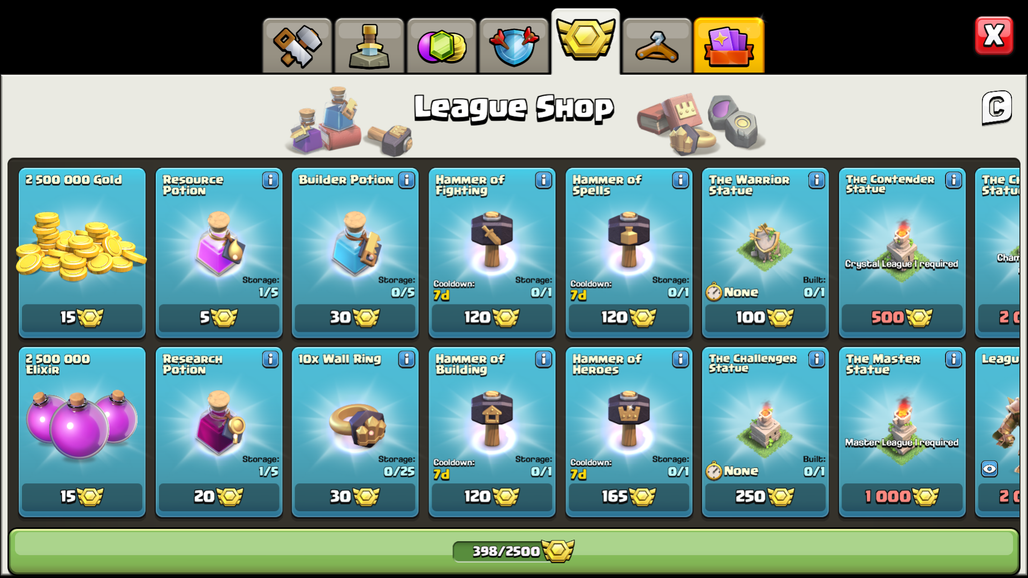Switch to the sword-in-stone trap tab

click(x=369, y=46)
